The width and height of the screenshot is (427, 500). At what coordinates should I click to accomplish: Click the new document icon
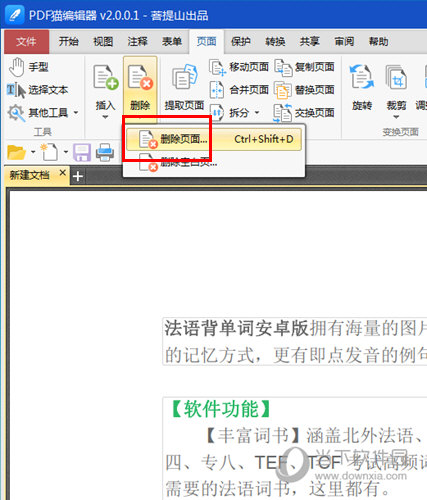coord(49,152)
